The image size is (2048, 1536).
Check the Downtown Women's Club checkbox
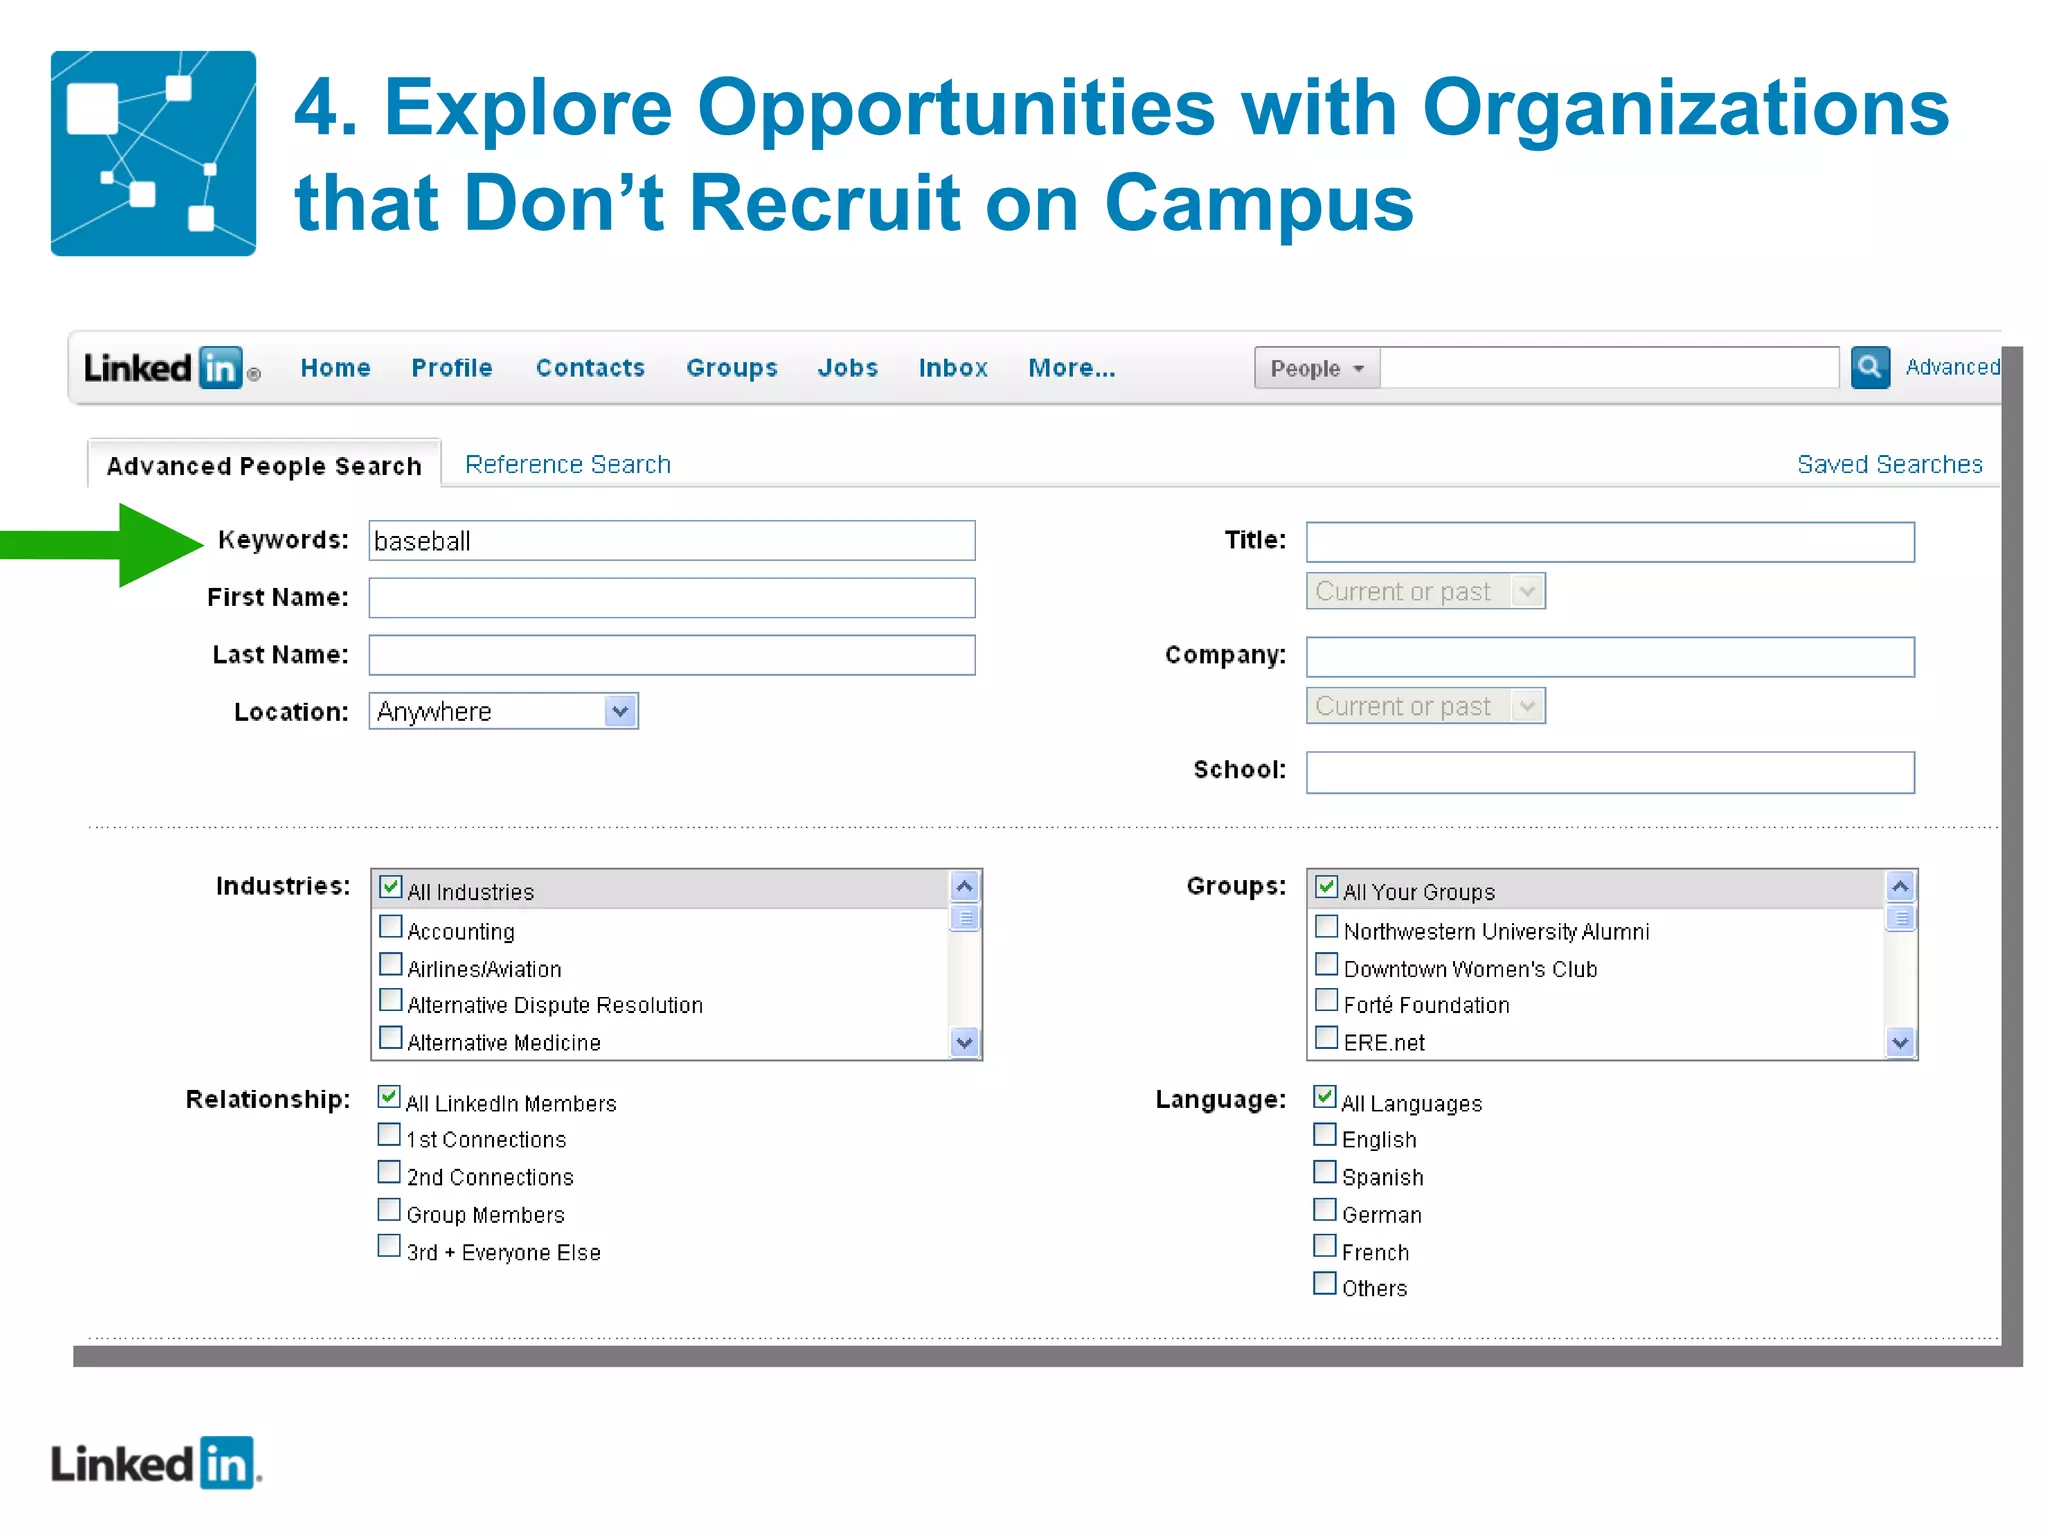click(x=1327, y=965)
